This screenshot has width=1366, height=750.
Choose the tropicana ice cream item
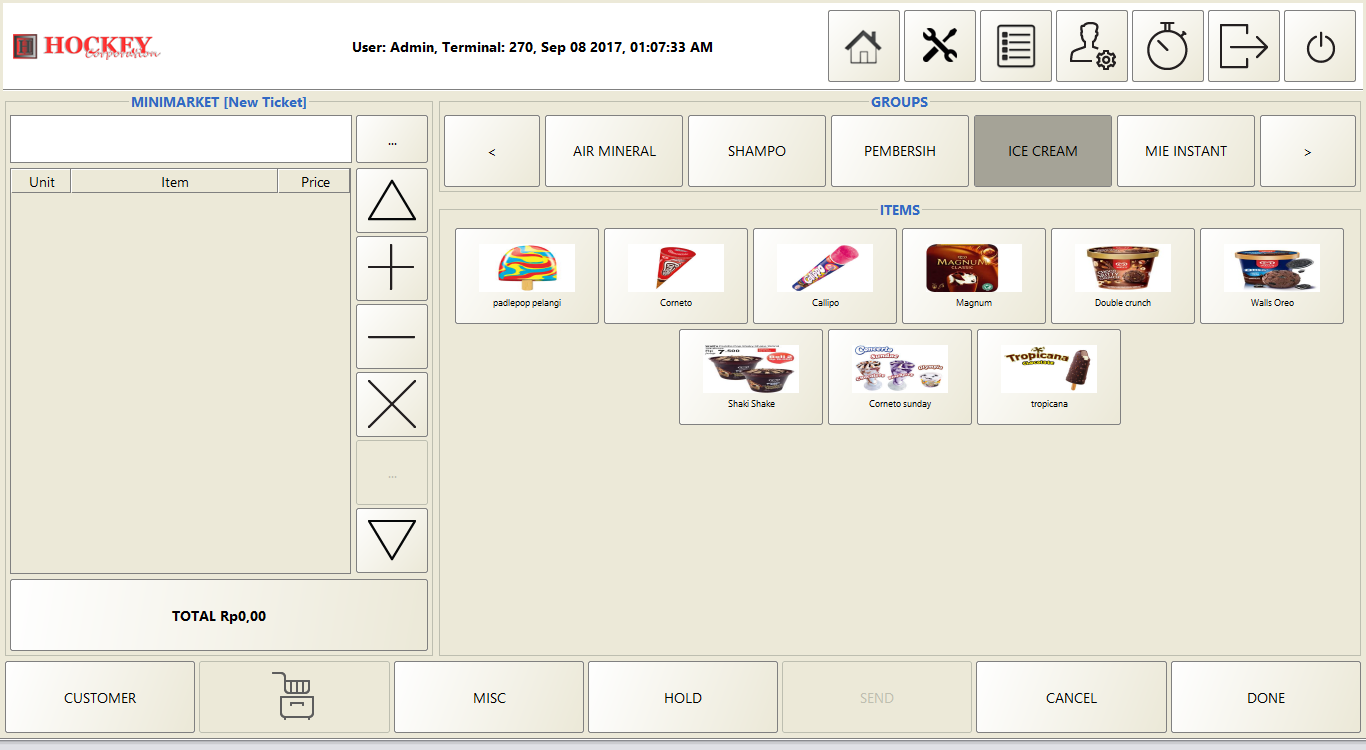tap(1049, 377)
